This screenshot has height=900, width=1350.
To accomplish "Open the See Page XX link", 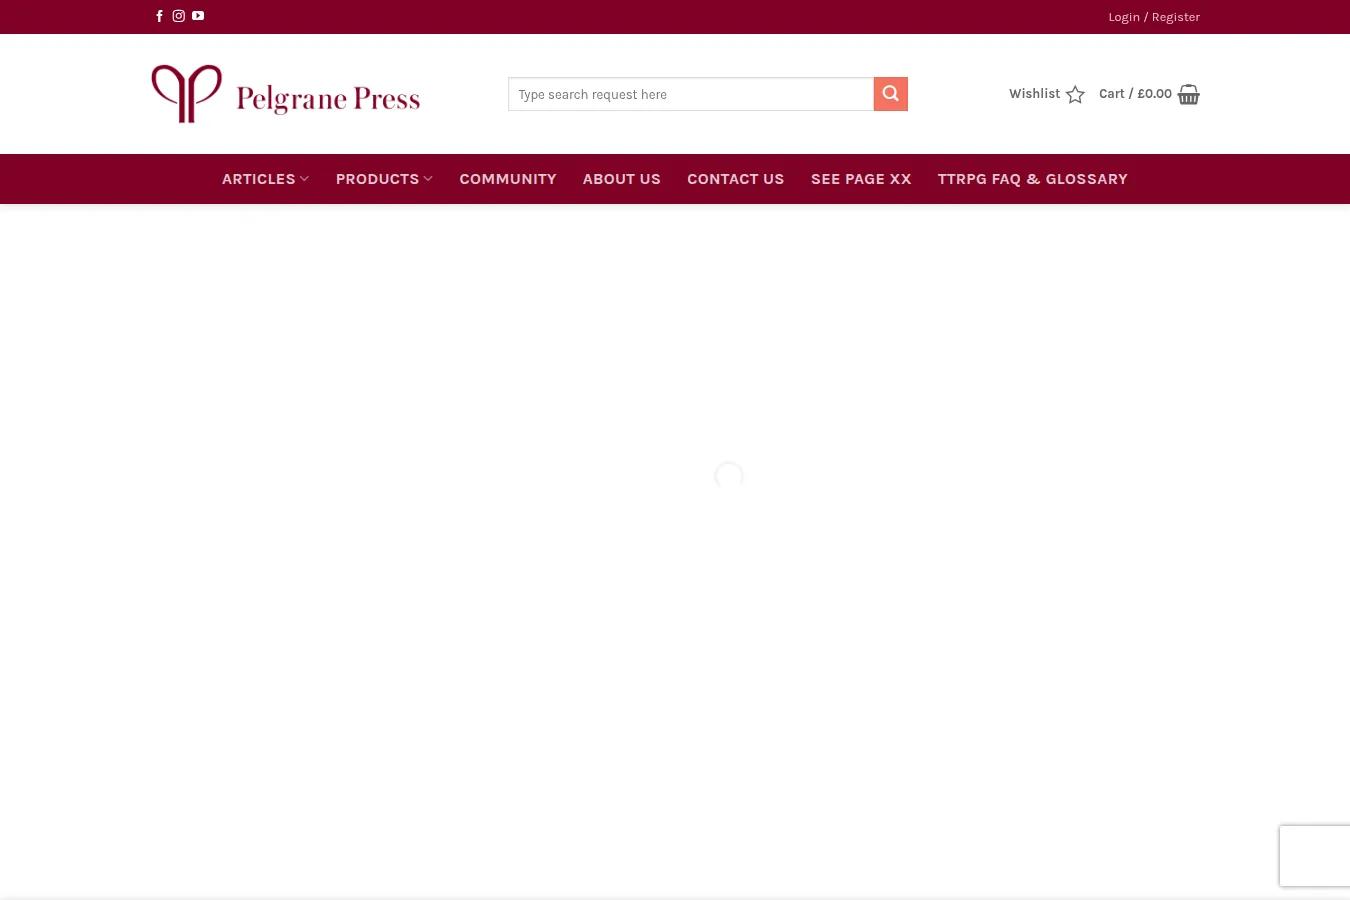I will coord(861,179).
